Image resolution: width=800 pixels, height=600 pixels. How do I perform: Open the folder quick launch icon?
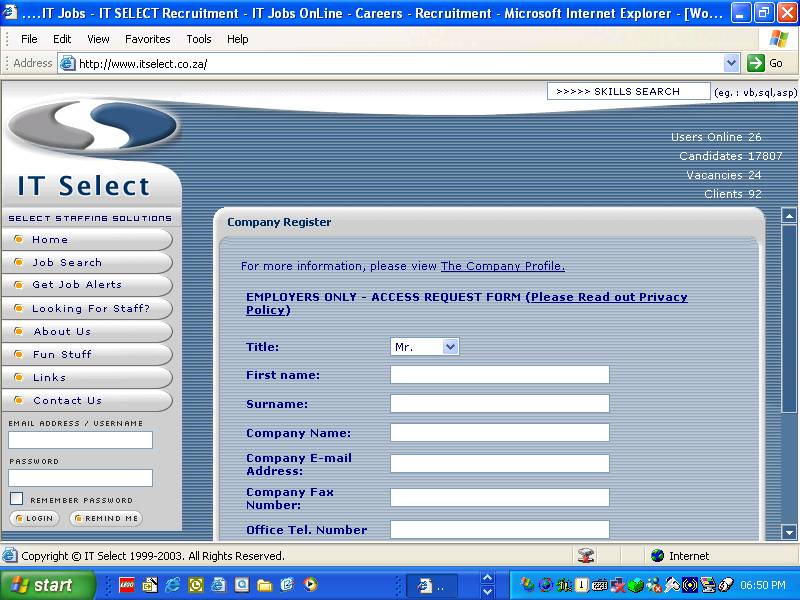pyautogui.click(x=264, y=585)
